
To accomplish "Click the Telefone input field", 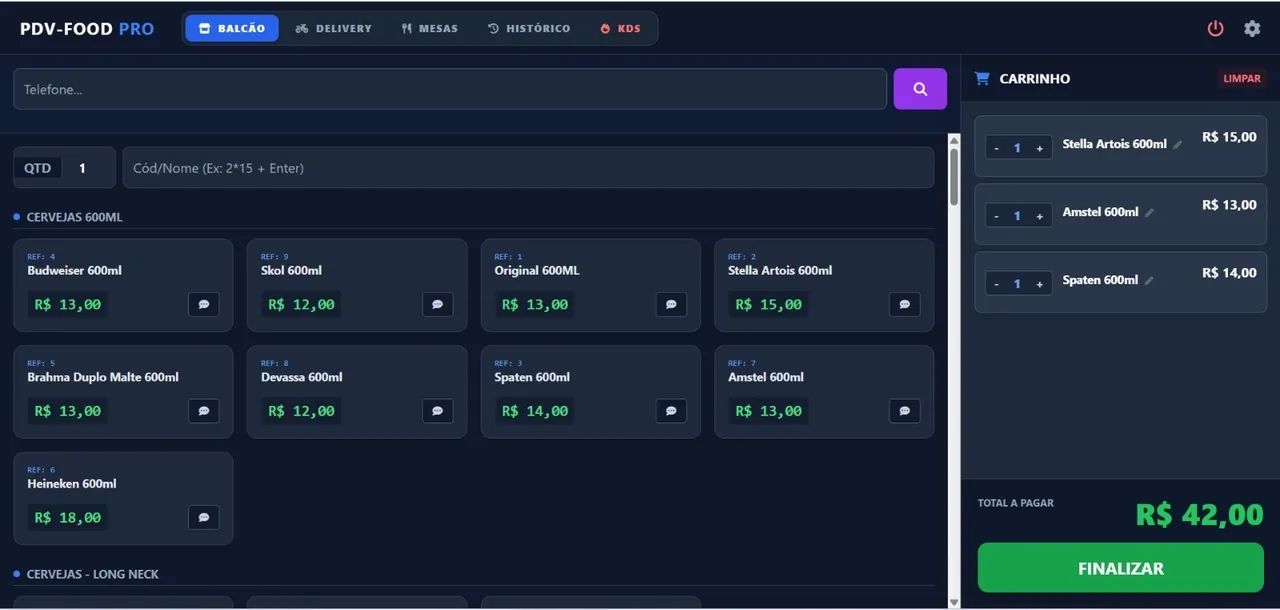I will click(x=450, y=89).
